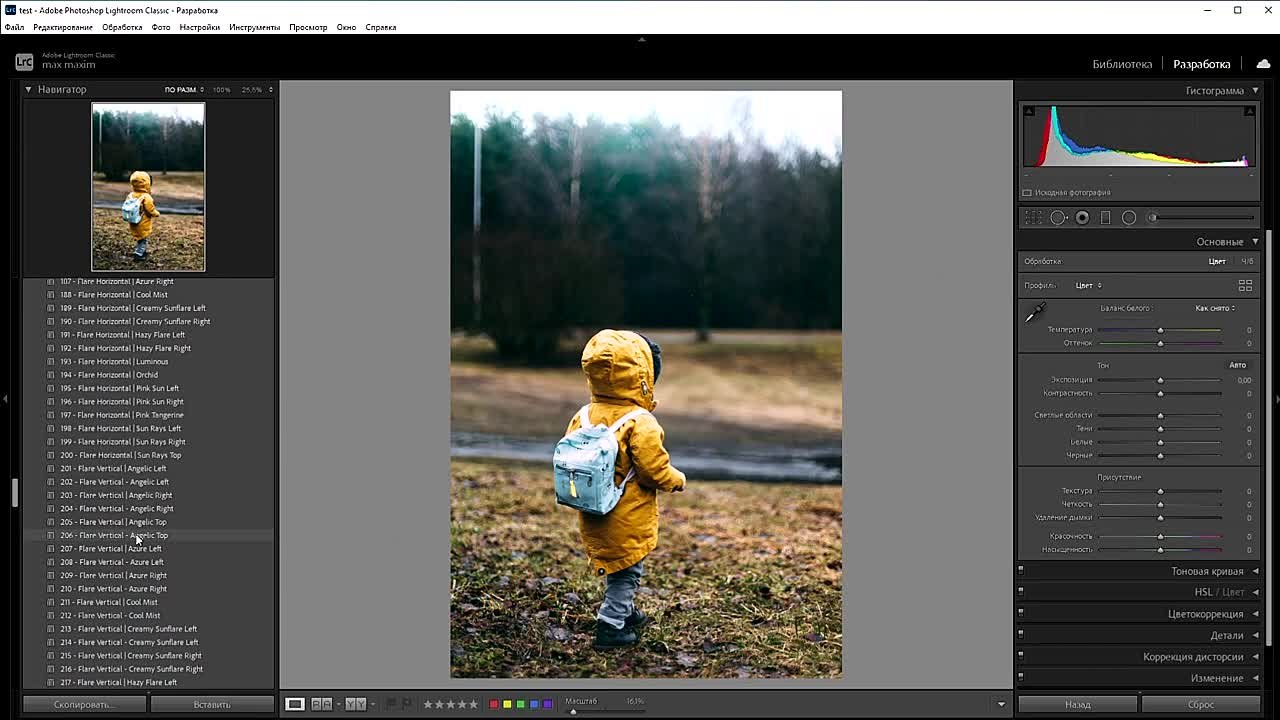Toggle shadow clipping indicator in histogram
Viewport: 1280px width, 720px height.
pyautogui.click(x=1029, y=111)
